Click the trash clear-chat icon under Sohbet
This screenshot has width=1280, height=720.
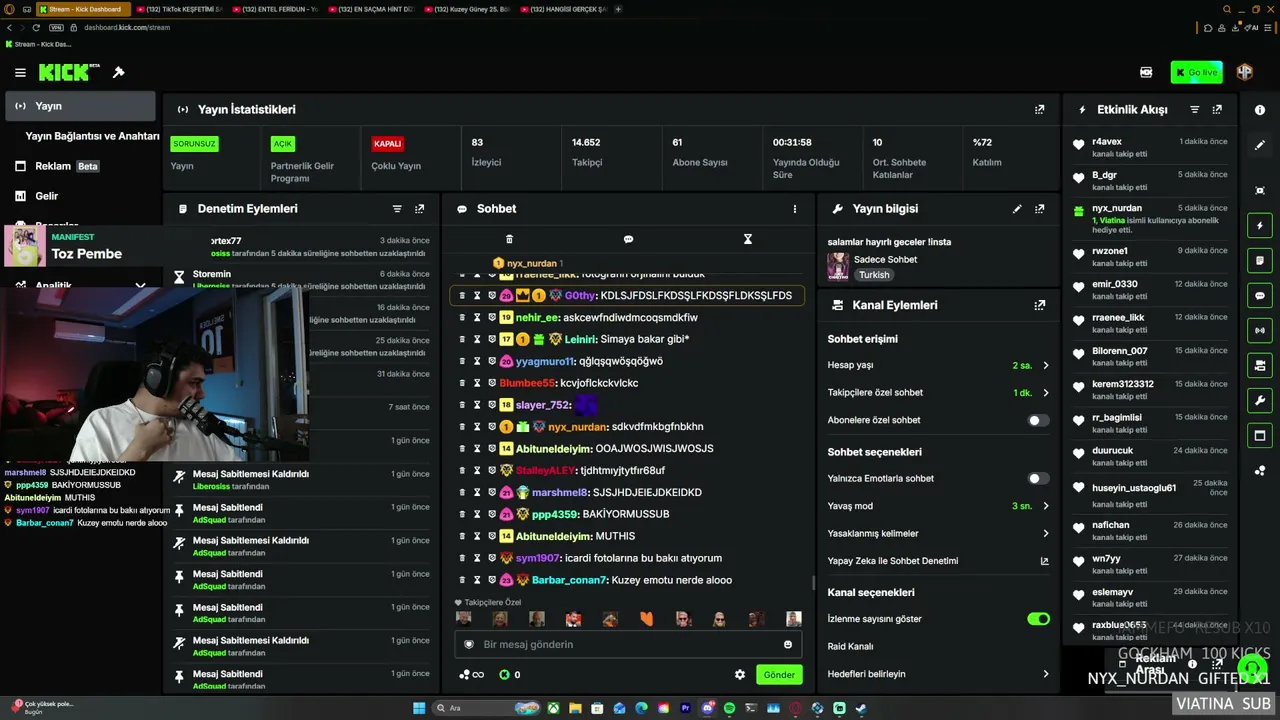[509, 239]
